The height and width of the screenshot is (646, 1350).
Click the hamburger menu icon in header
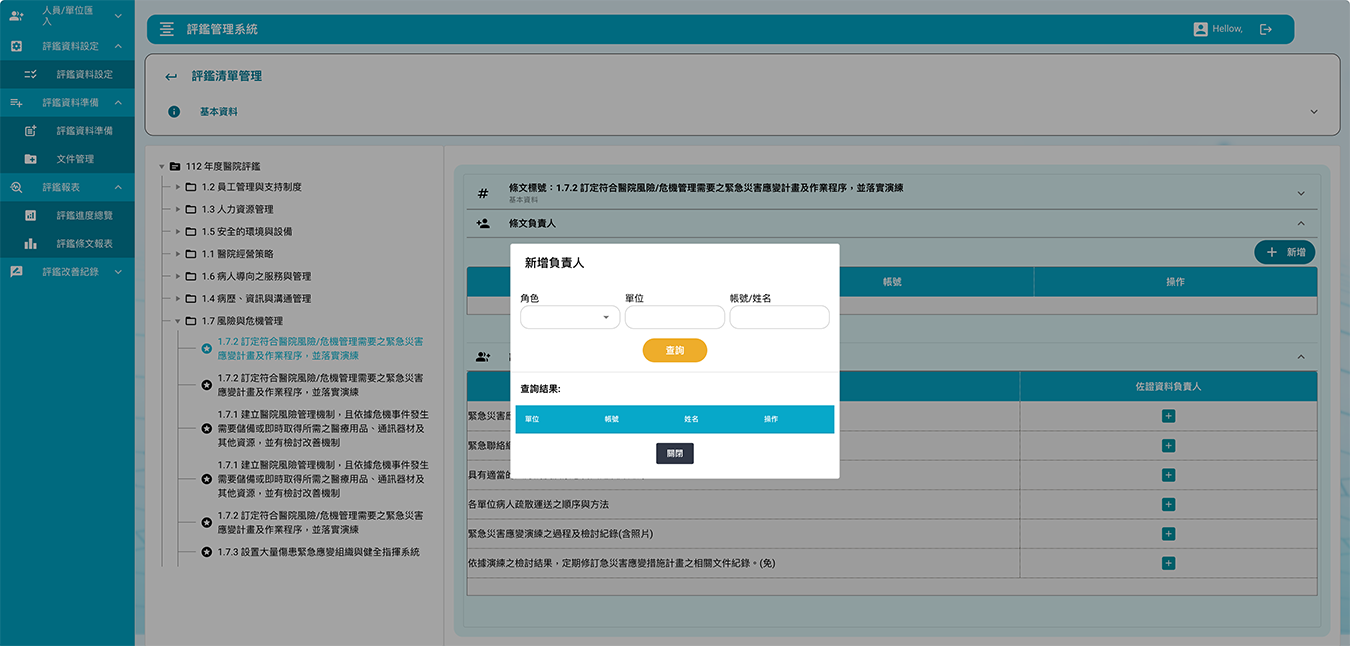point(167,29)
